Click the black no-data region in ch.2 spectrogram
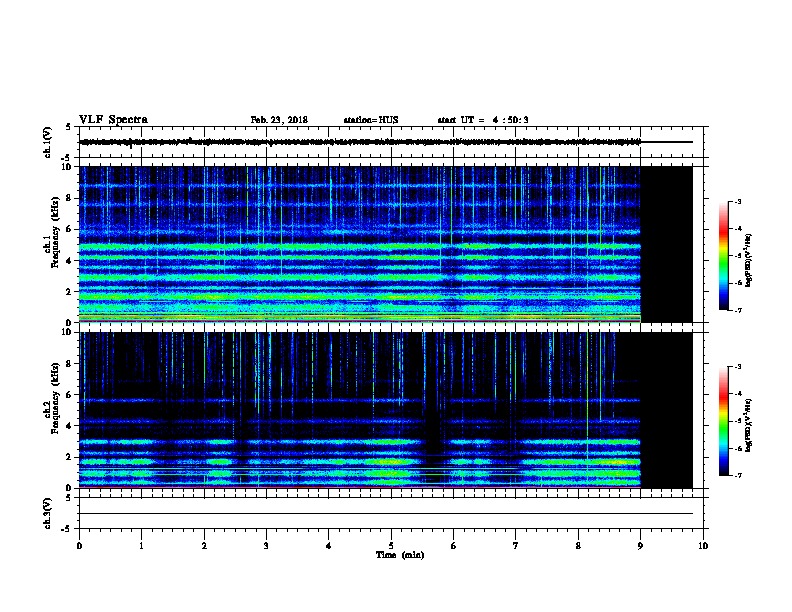The height and width of the screenshot is (612, 792). 667,410
